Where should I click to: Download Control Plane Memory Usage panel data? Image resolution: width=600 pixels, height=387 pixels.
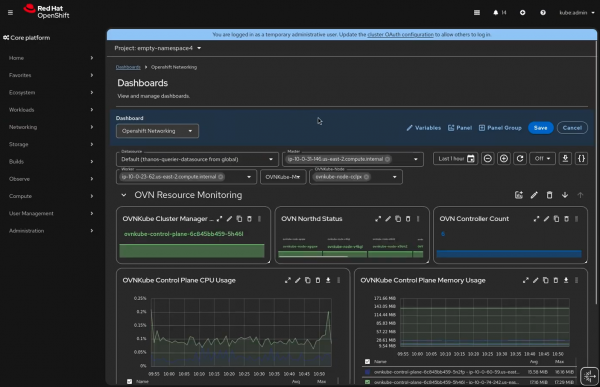click(x=566, y=280)
